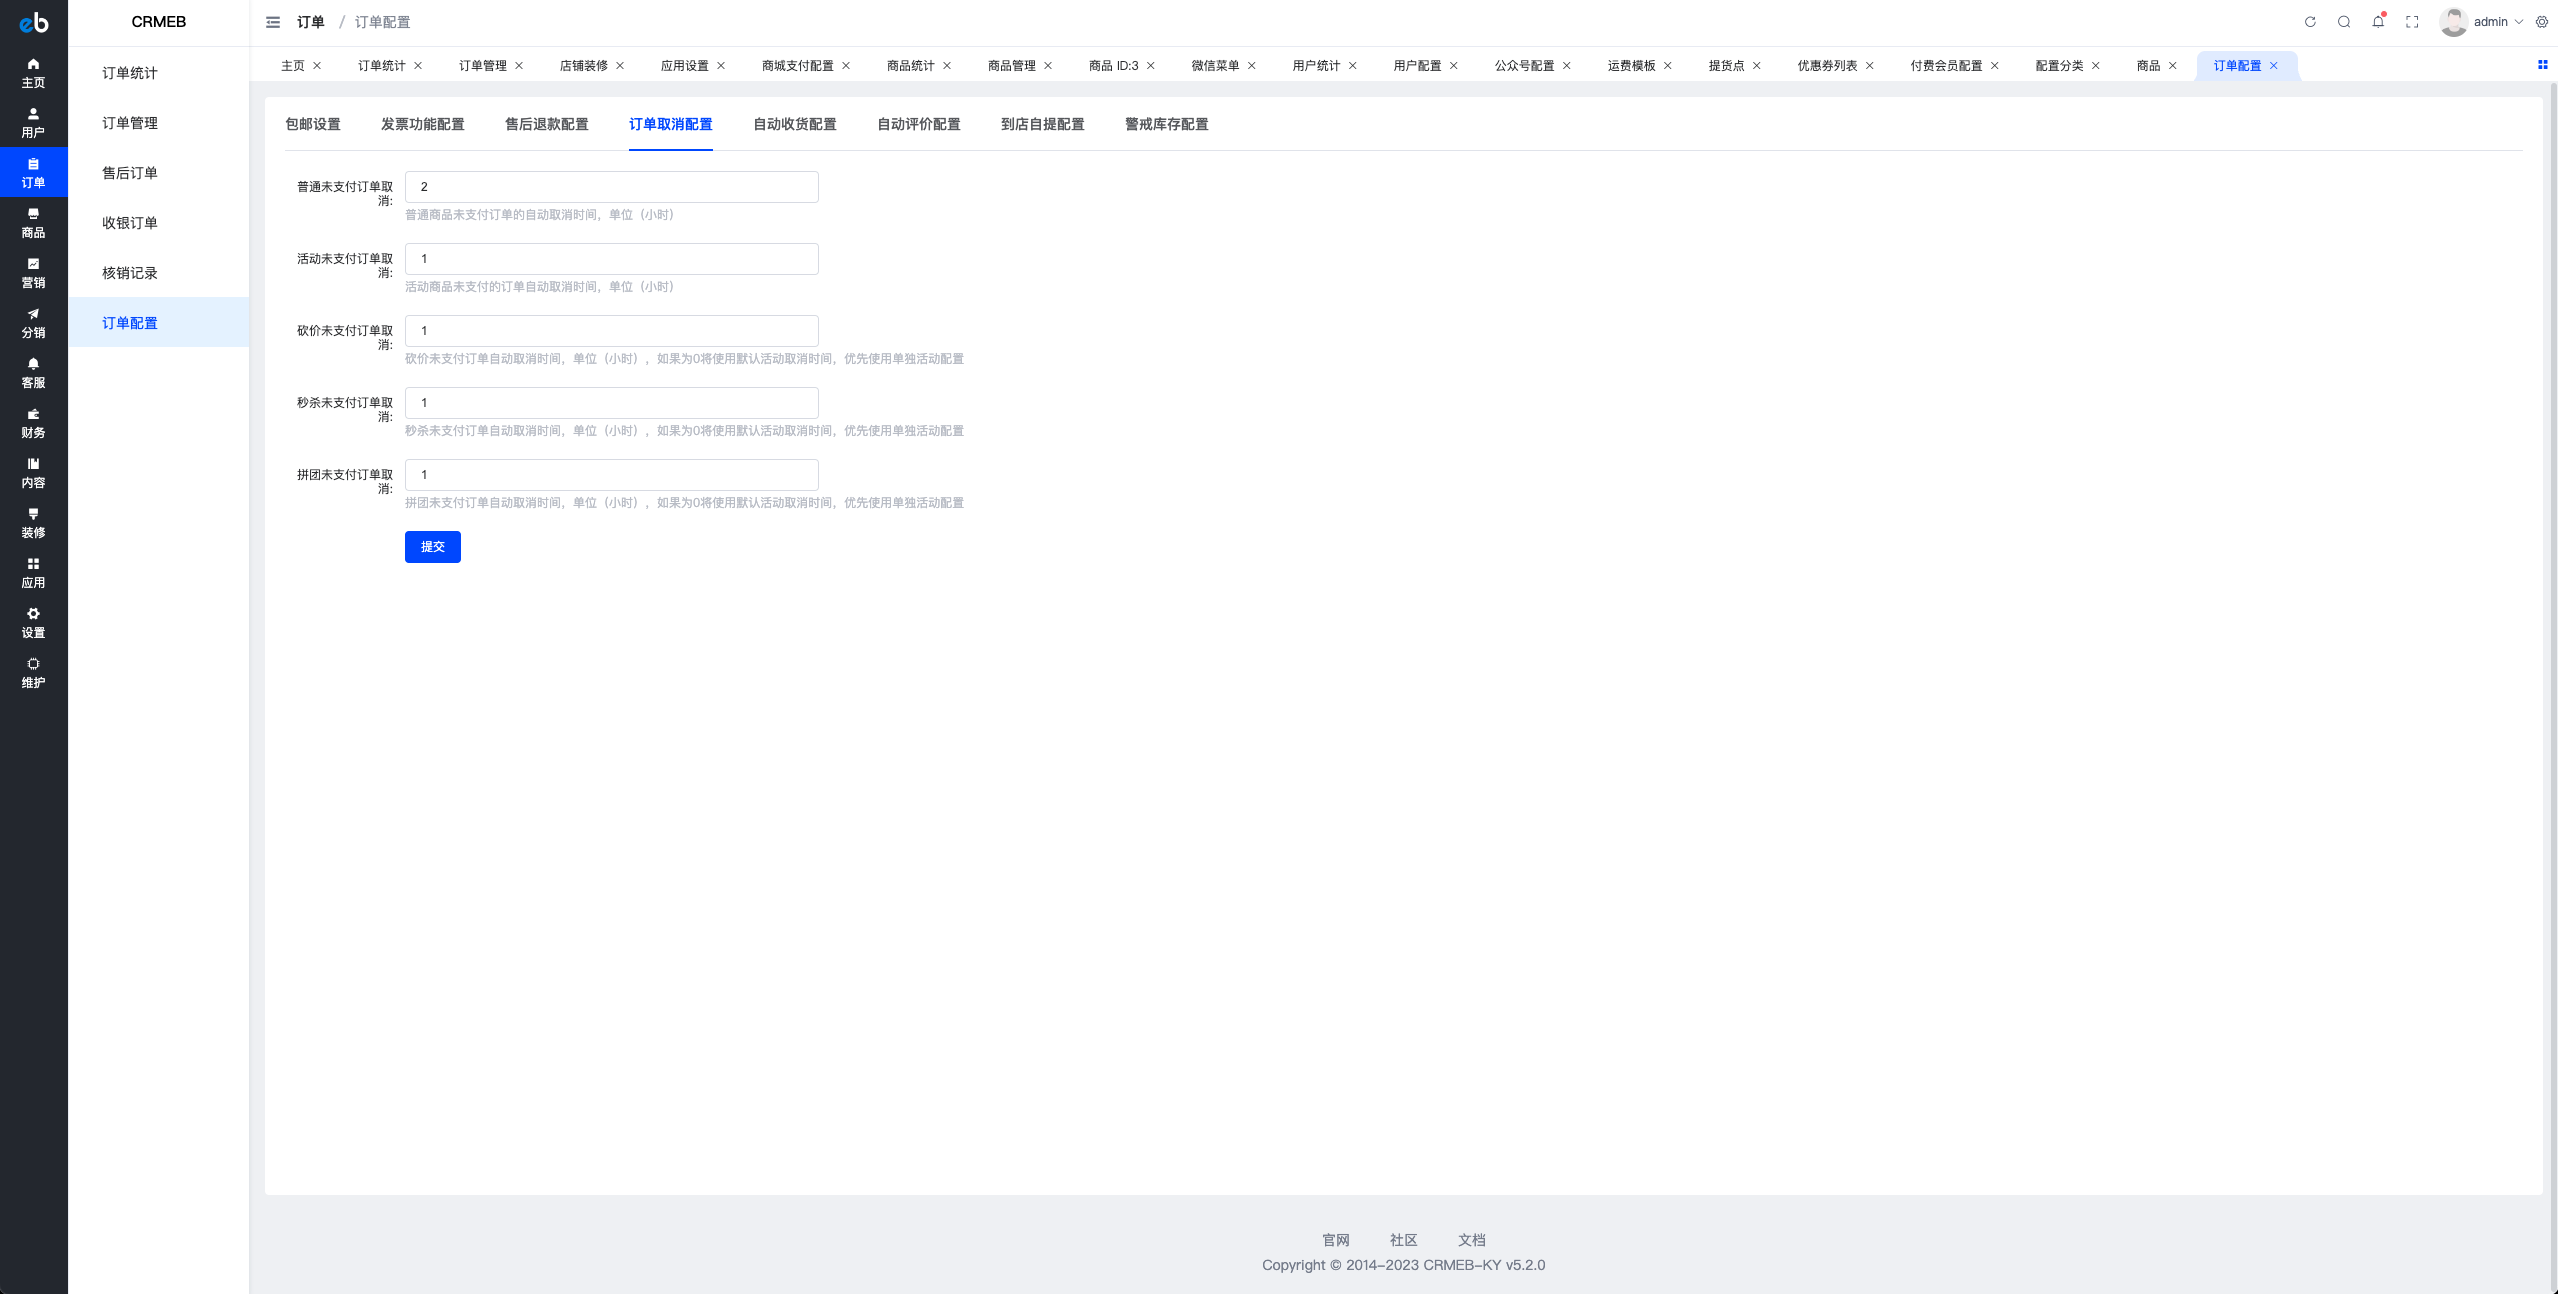Open 财务 finance sidebar icon

(x=33, y=422)
